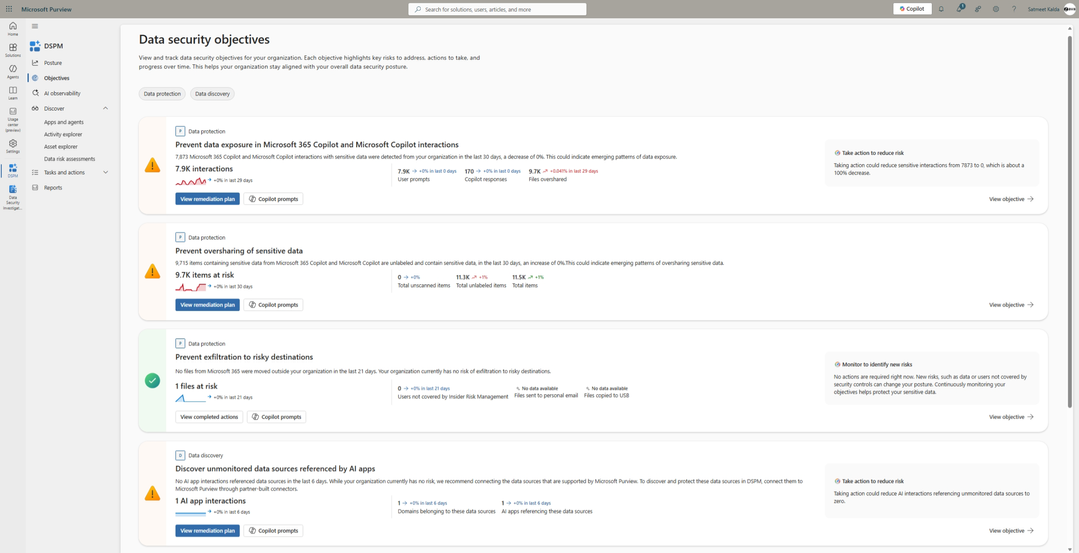Open Copilot prompts for oversharing objective
The image size is (1079, 553).
pos(273,305)
